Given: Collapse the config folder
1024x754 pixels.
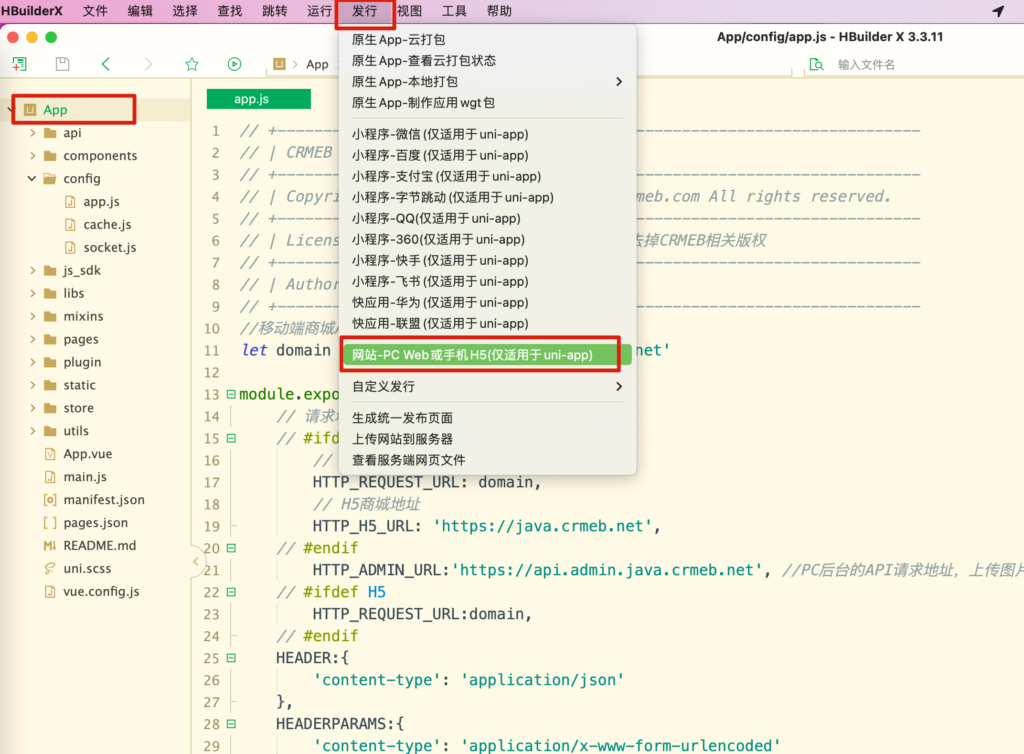Looking at the screenshot, I should click(31, 178).
